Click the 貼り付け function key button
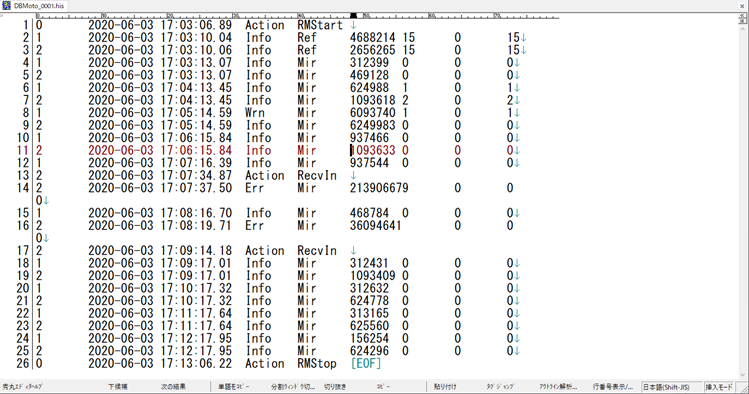 pos(445,387)
